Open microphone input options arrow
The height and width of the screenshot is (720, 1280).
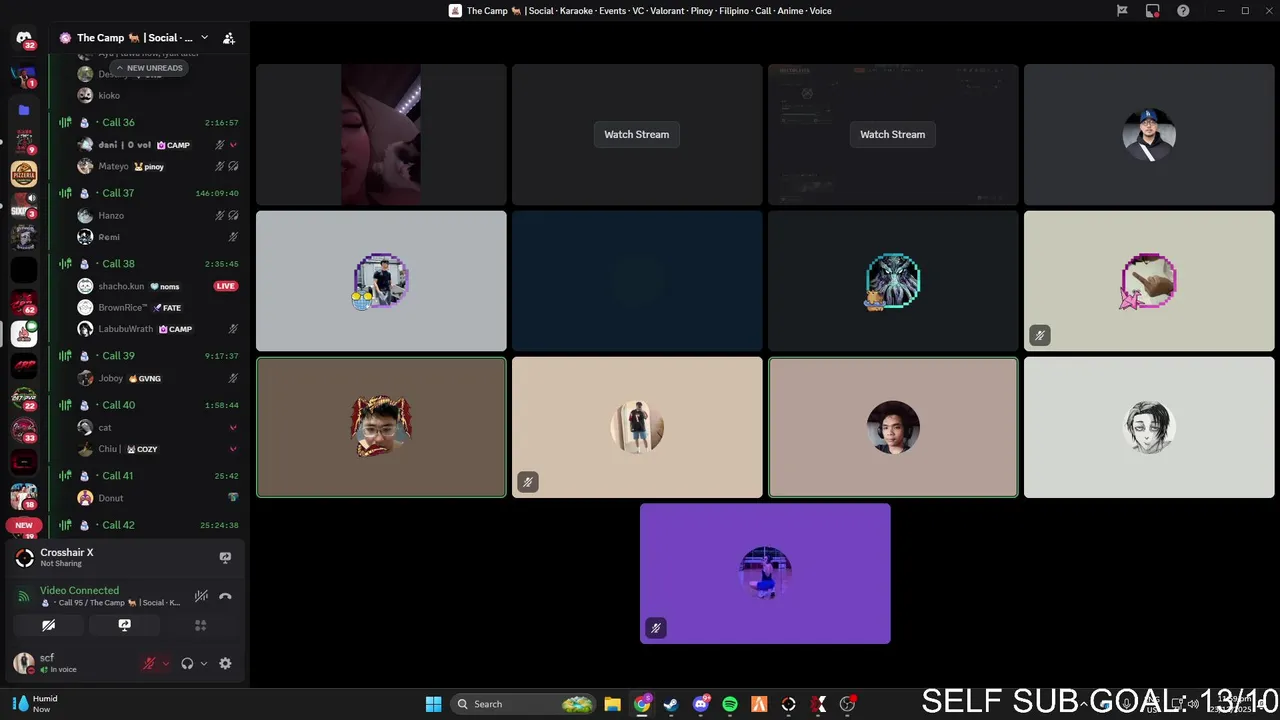pyautogui.click(x=166, y=663)
